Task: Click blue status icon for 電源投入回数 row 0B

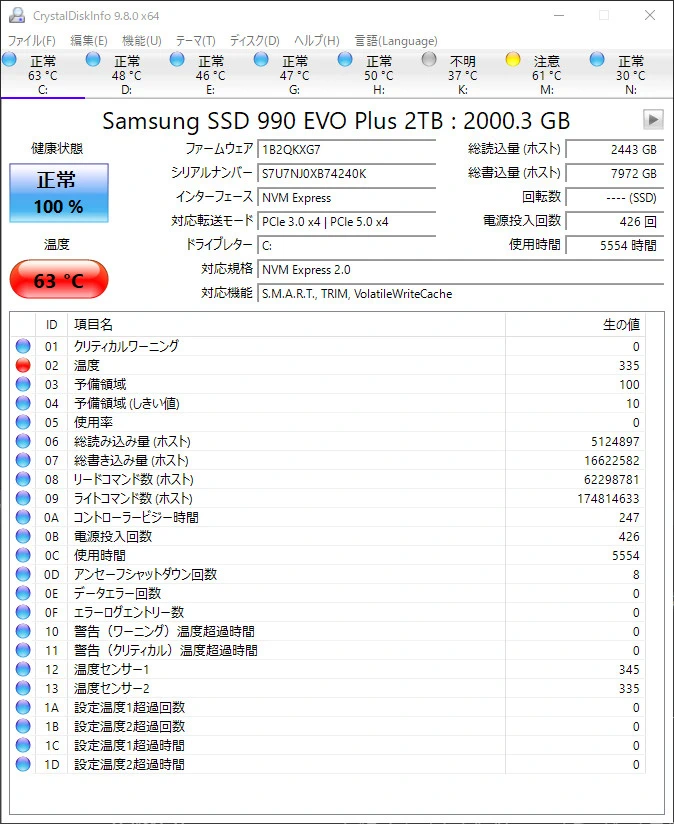Action: coord(23,537)
